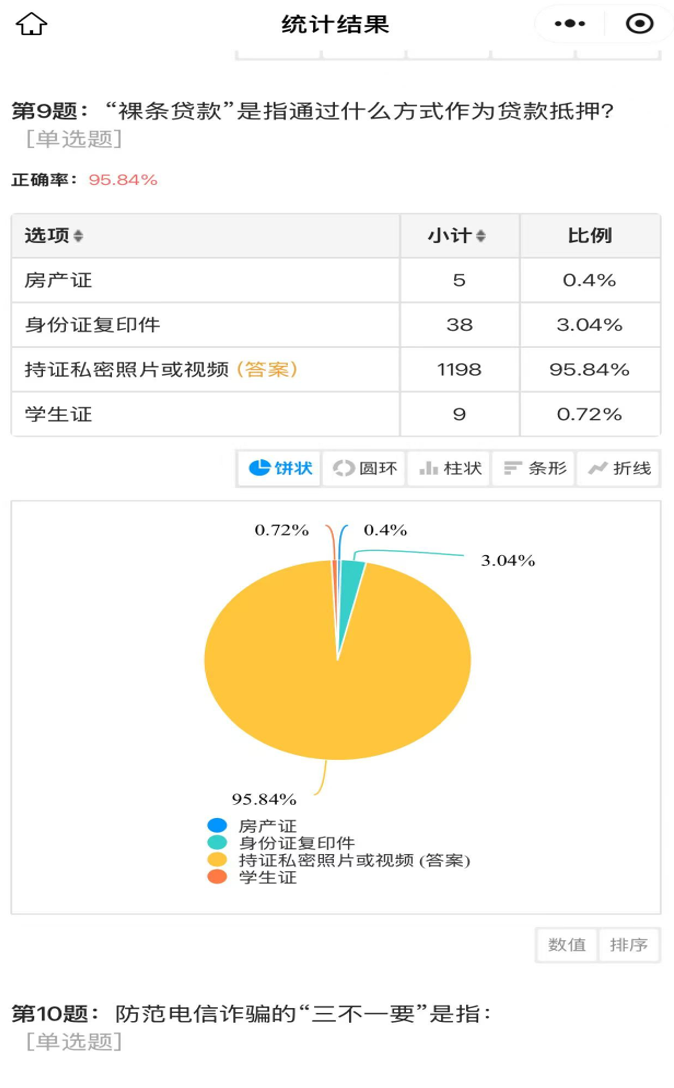The width and height of the screenshot is (674, 1088).
Task: Toggle 学生证 orange legend entry
Action: click(253, 877)
